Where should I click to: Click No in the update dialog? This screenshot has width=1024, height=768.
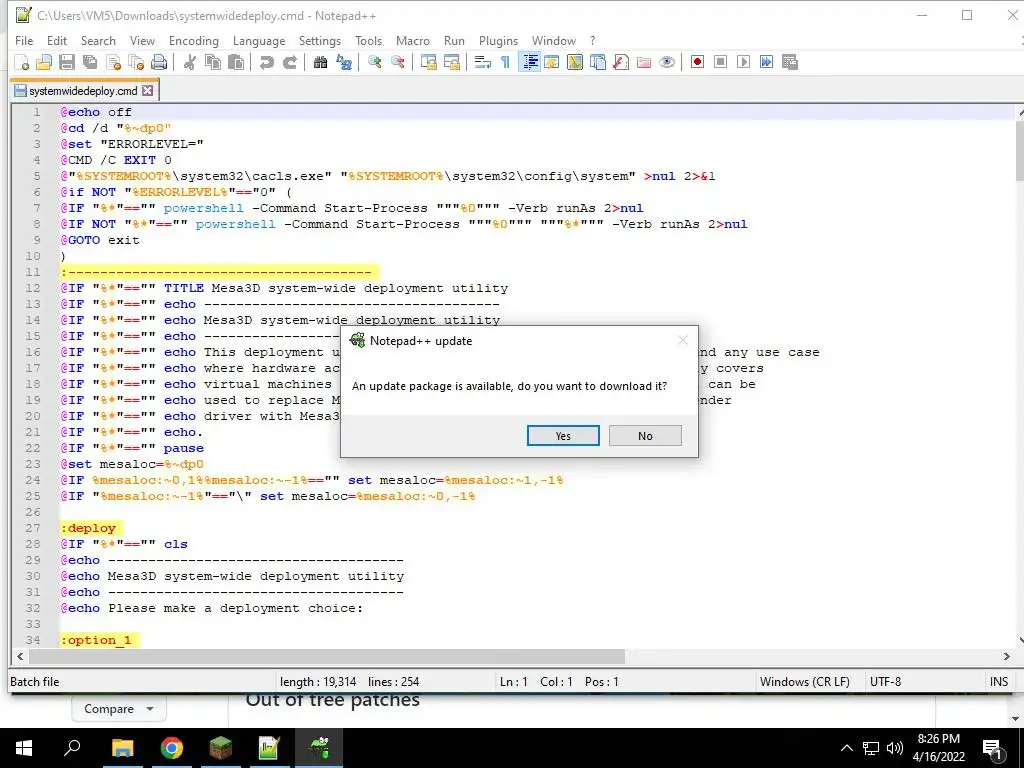tap(645, 436)
